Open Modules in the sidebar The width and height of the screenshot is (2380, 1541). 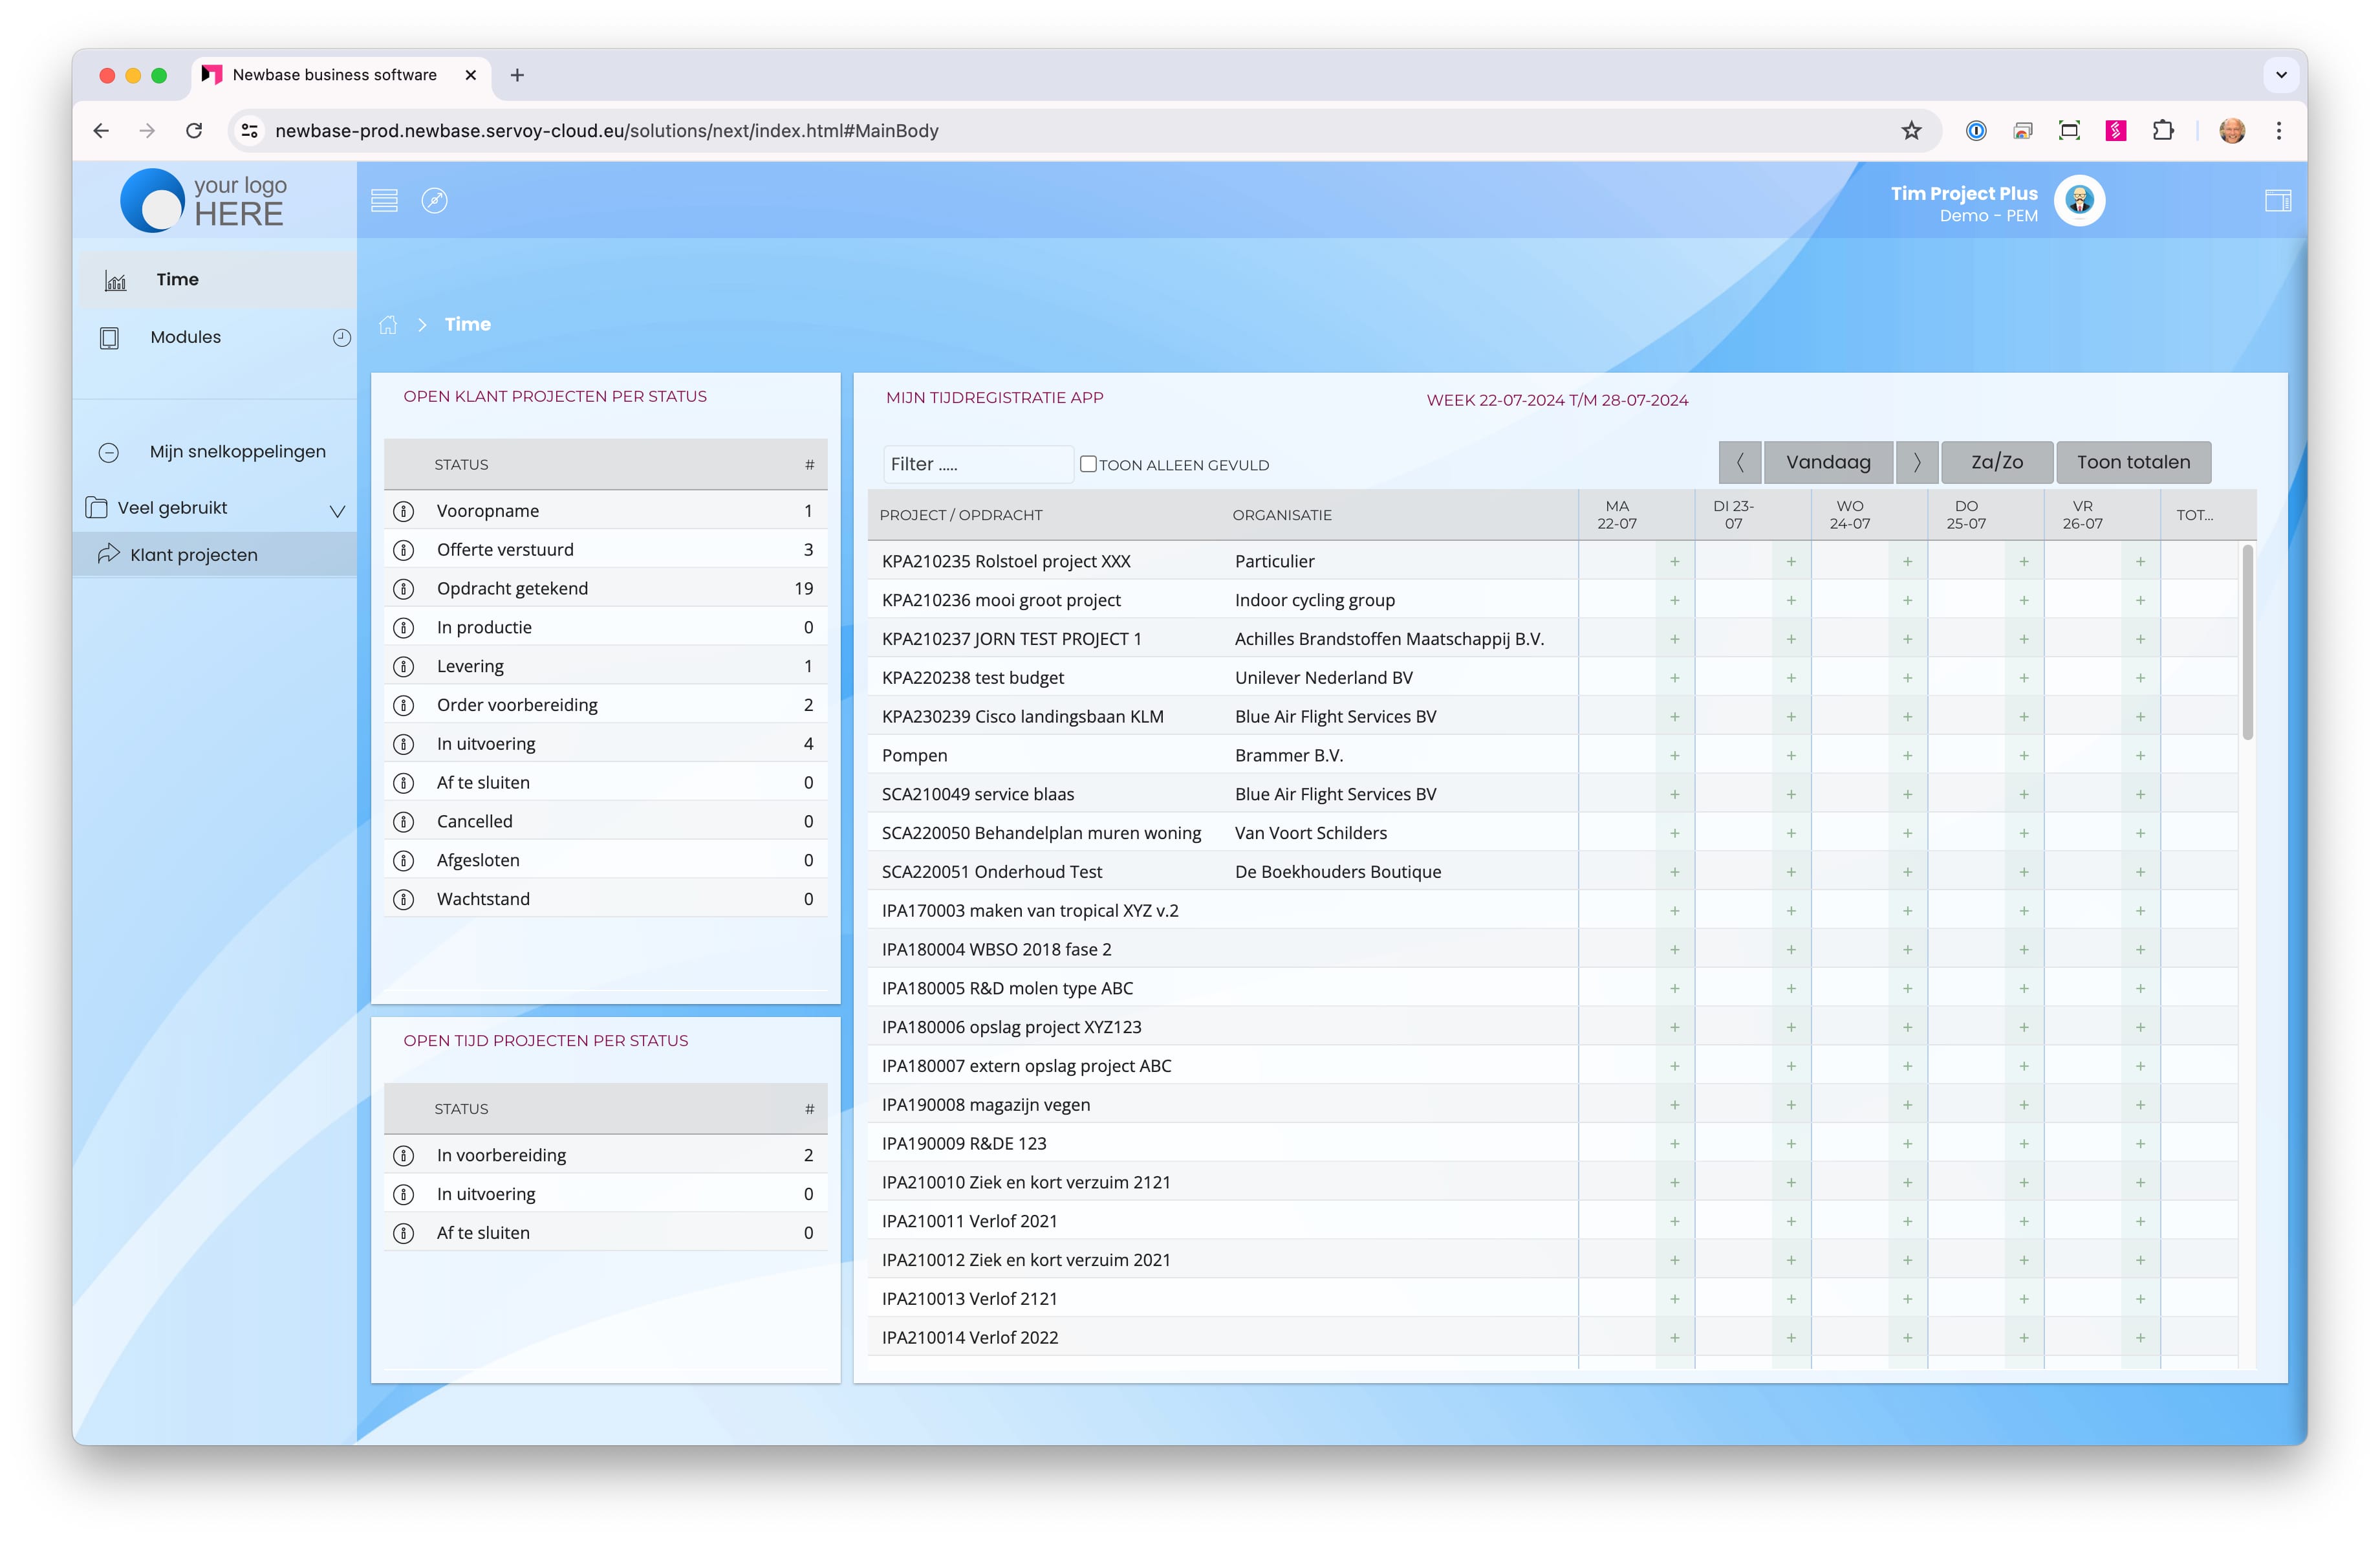(x=186, y=337)
